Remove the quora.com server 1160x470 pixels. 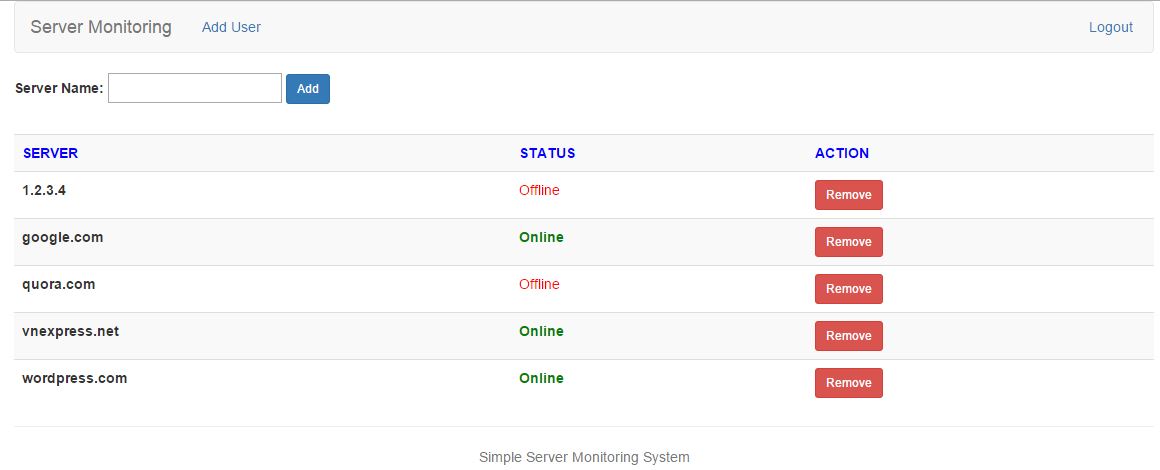(x=849, y=289)
